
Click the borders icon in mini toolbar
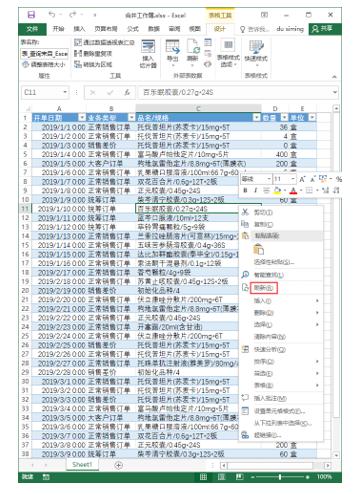click(x=309, y=190)
